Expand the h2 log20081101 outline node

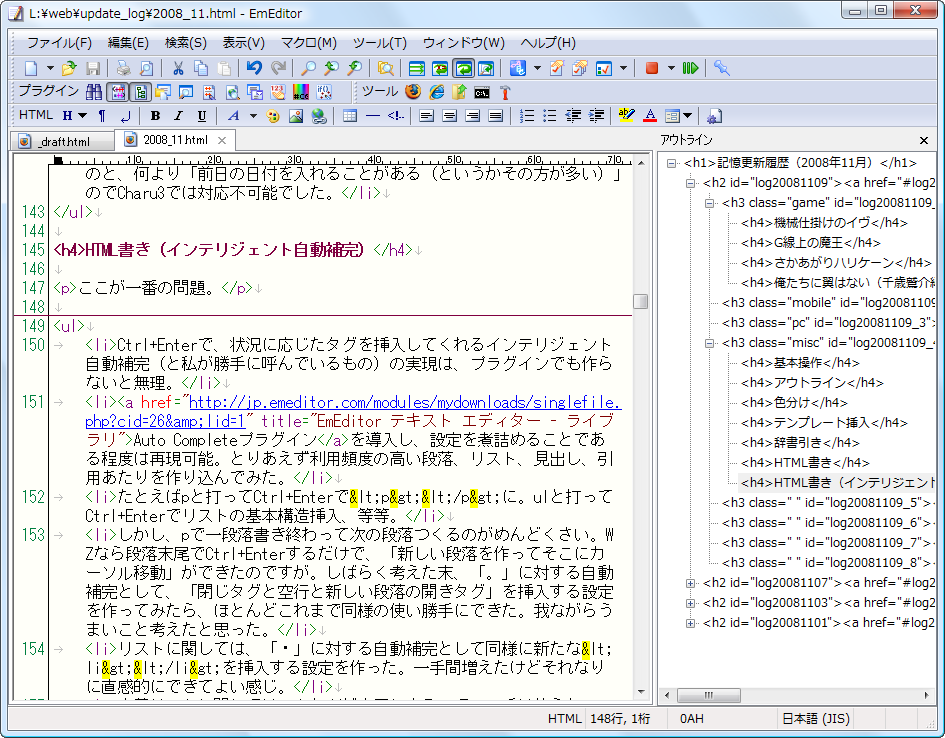pyautogui.click(x=691, y=623)
